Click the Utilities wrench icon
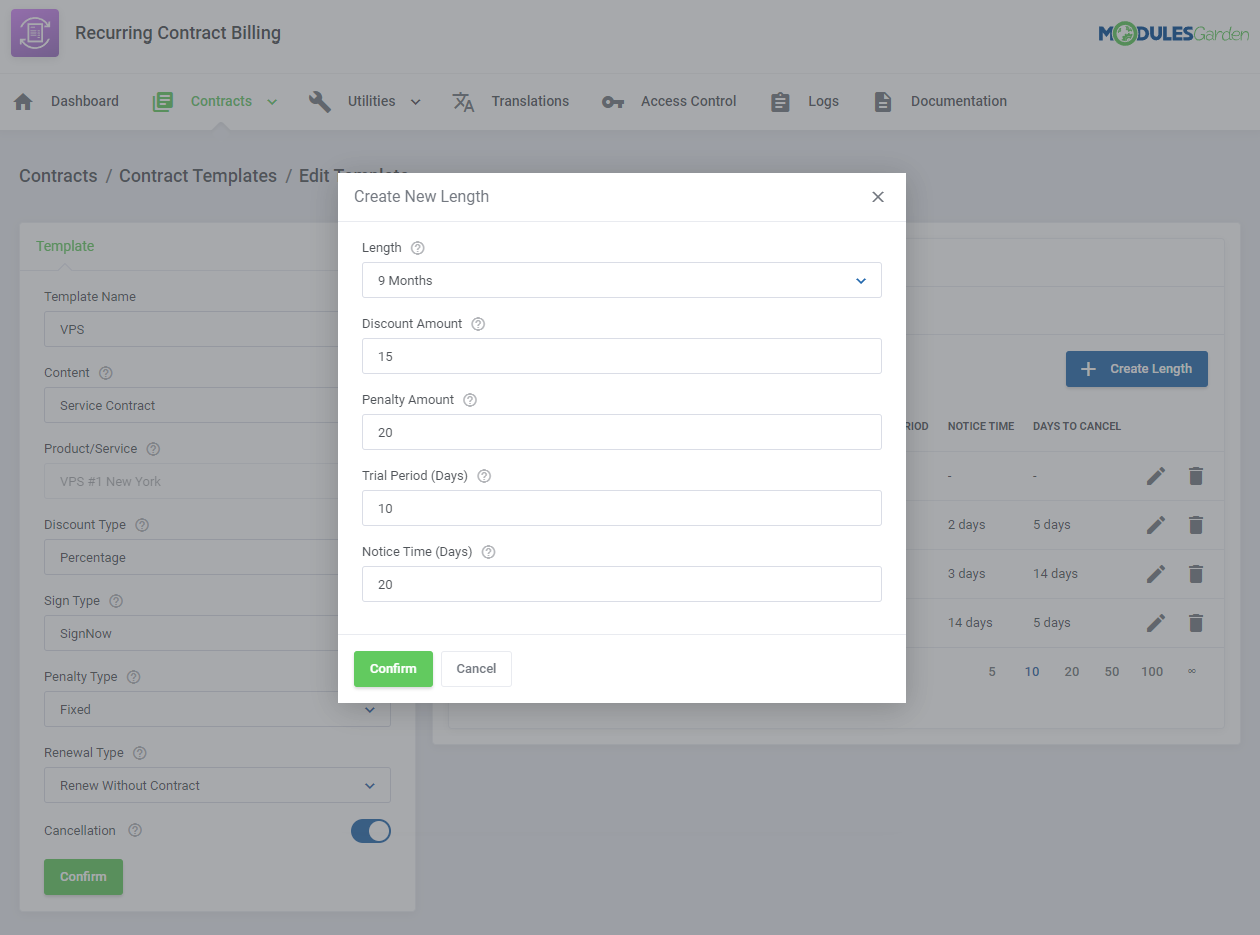The width and height of the screenshot is (1260, 935). (x=320, y=100)
